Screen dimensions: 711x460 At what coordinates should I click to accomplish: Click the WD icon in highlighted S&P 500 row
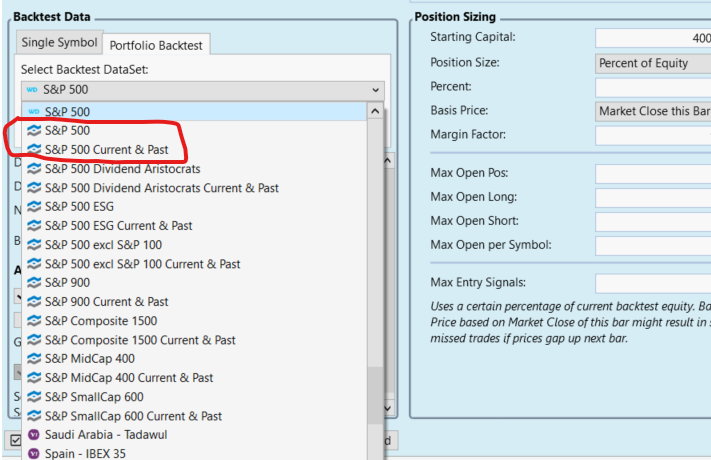click(34, 112)
